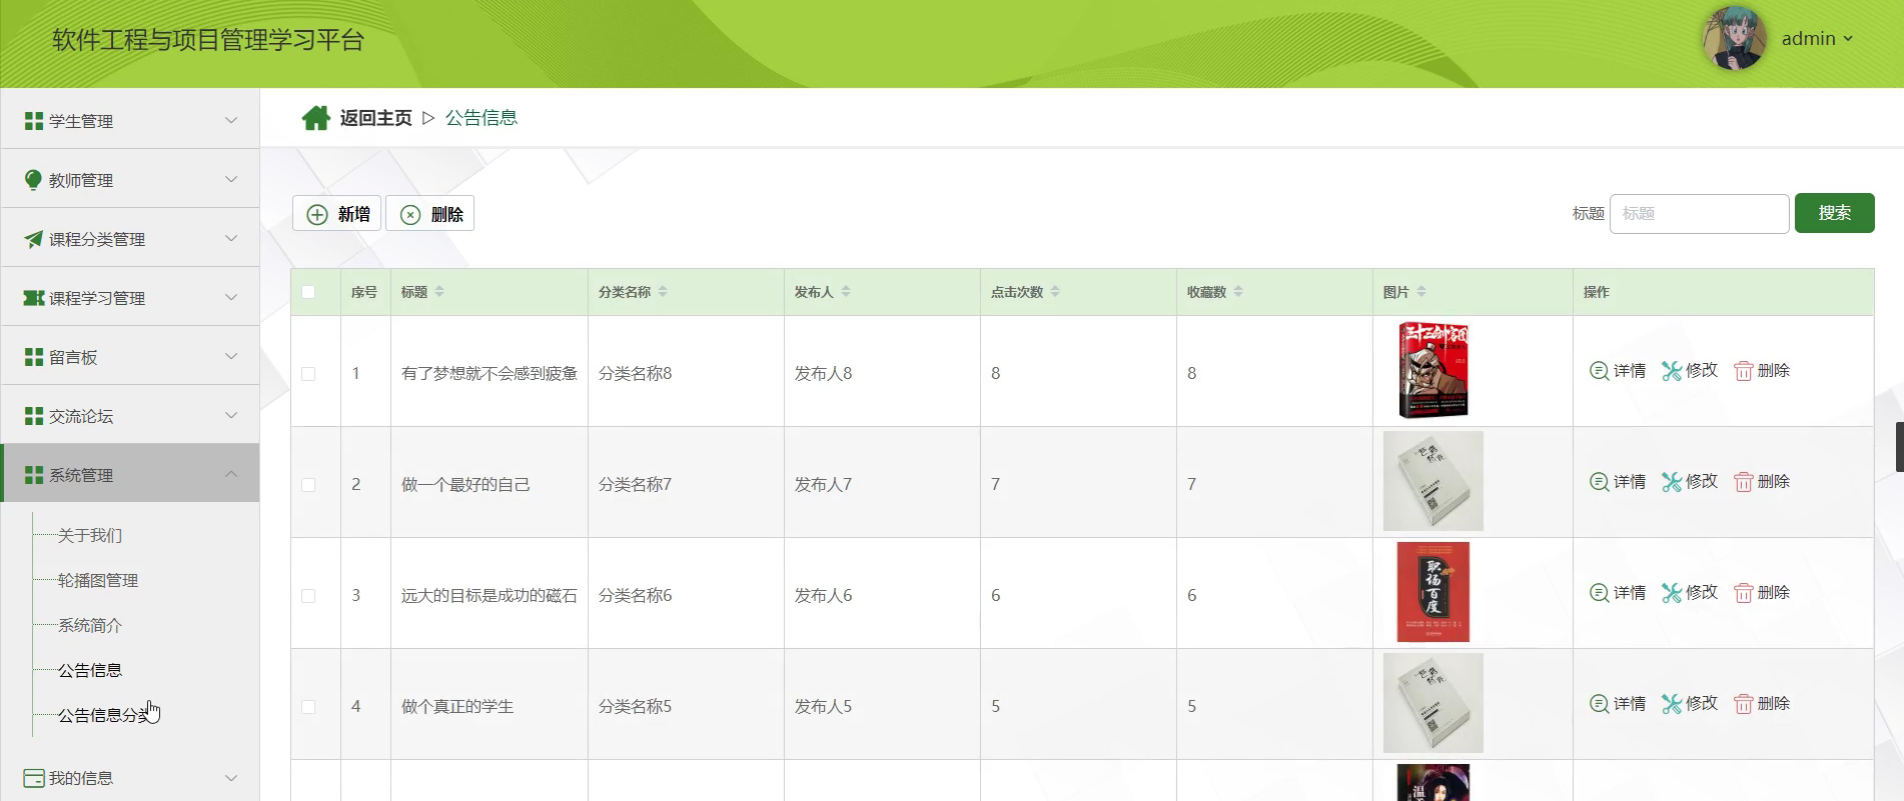Open 详情 for row 做一个最好的自己

tap(1617, 482)
